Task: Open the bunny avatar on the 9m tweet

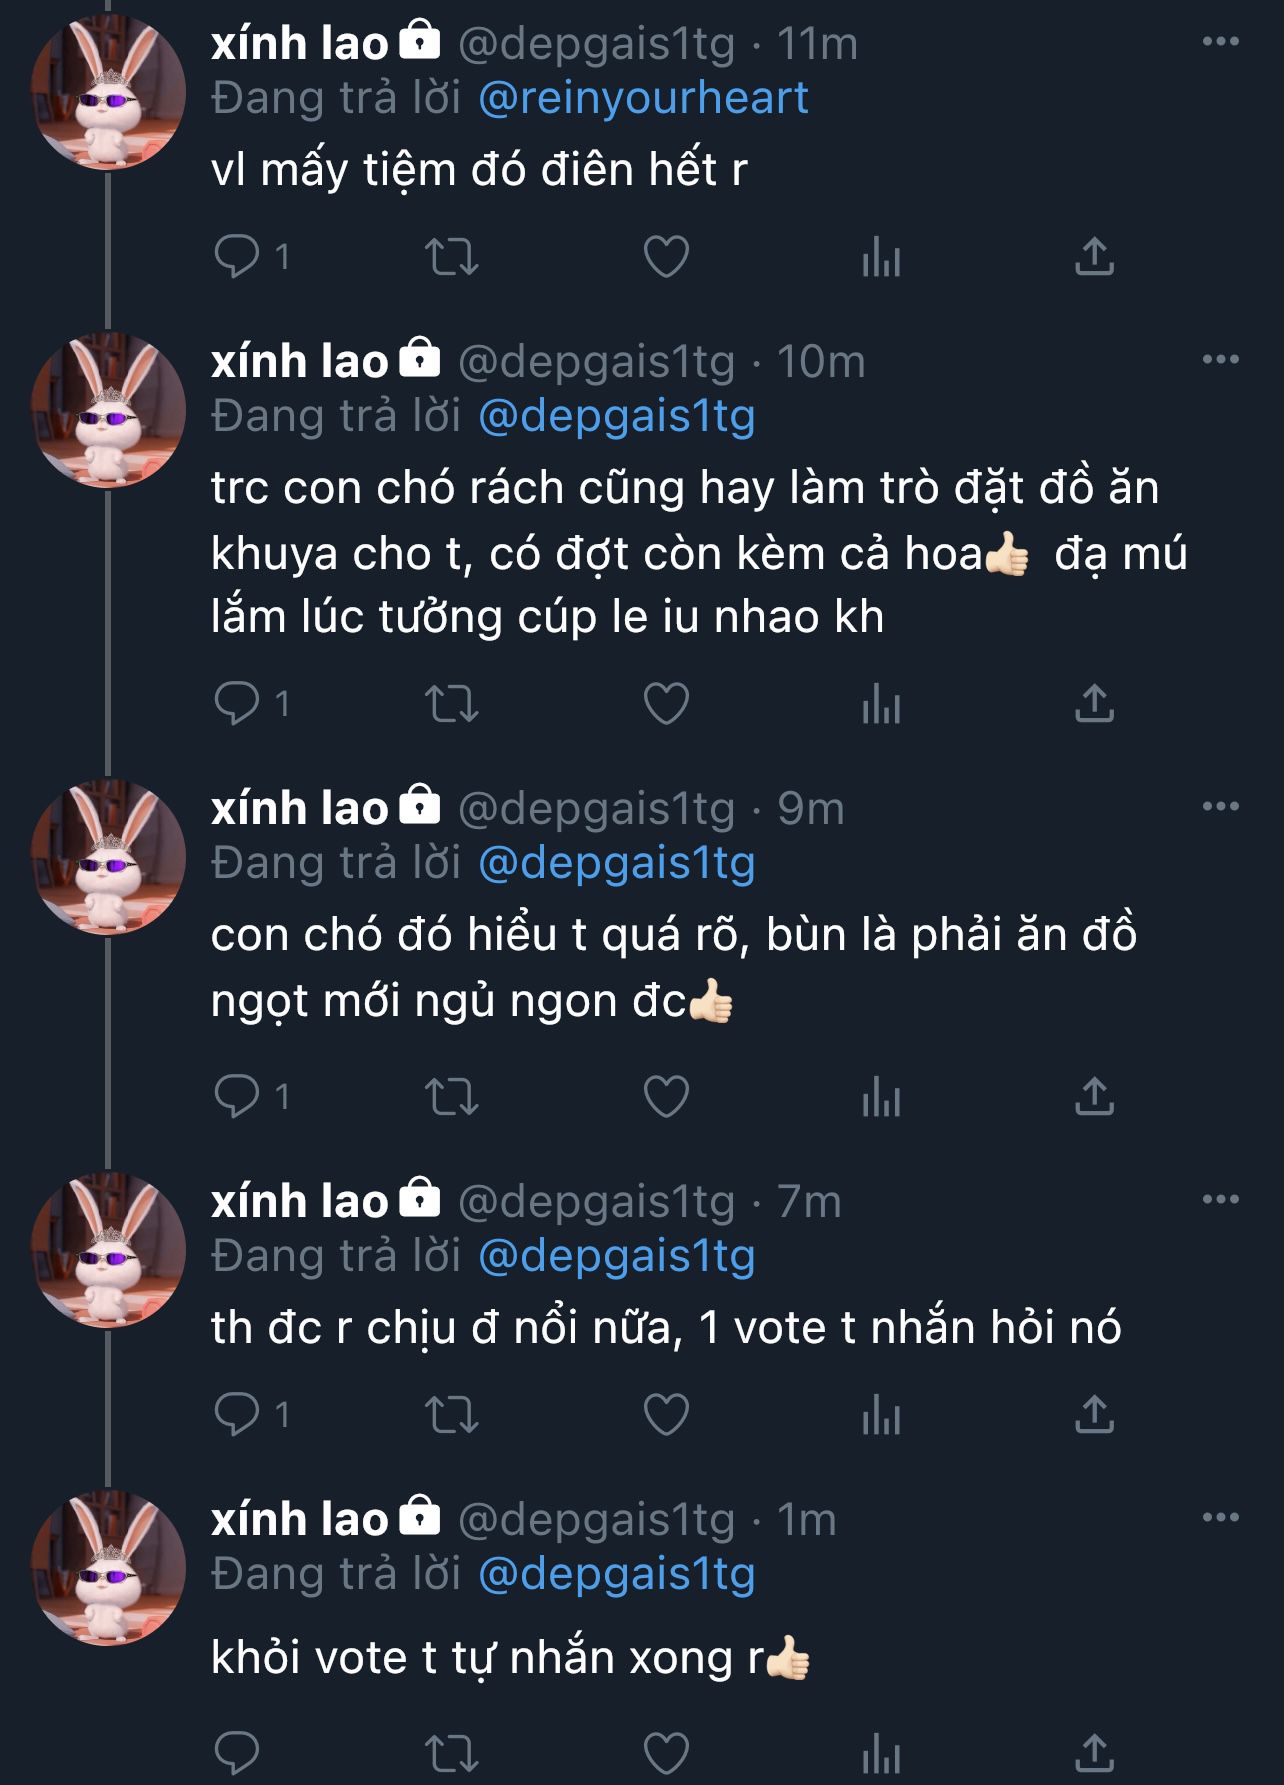Action: click(108, 857)
